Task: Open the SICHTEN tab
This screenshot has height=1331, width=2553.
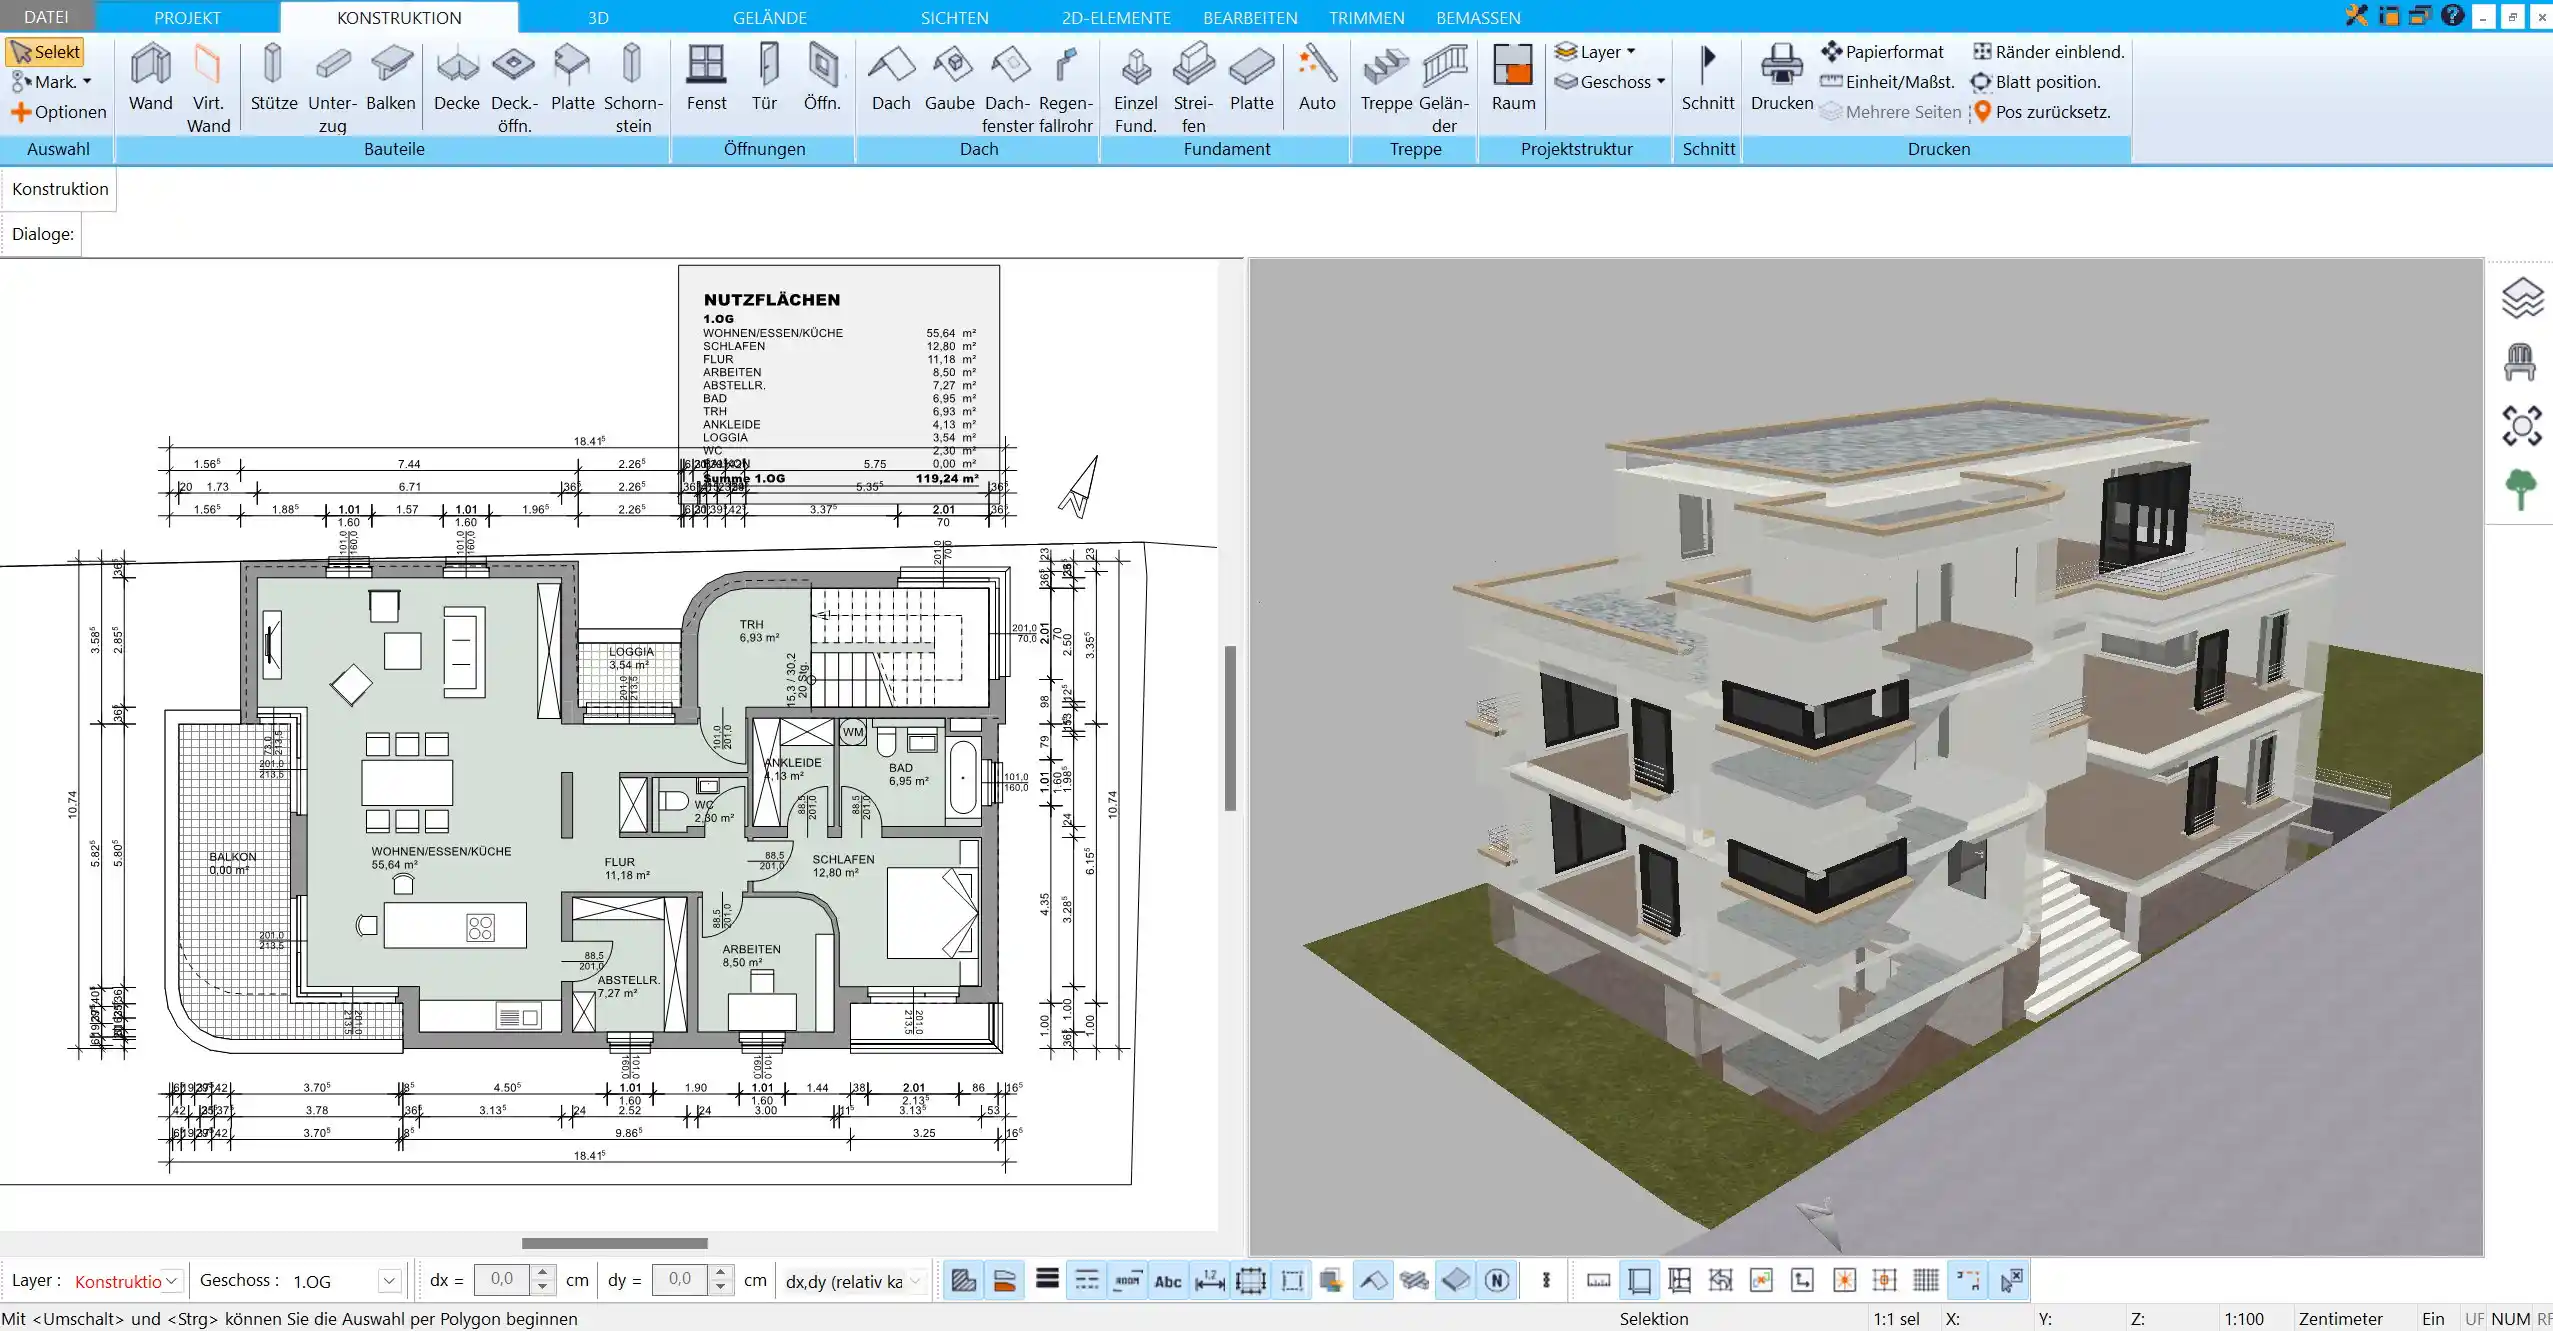Action: click(954, 17)
